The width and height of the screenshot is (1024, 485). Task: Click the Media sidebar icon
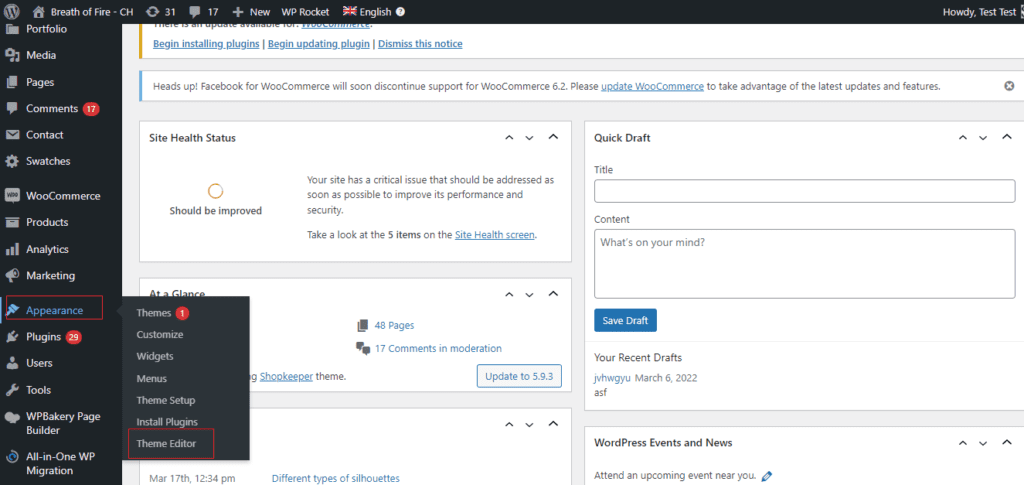(x=12, y=55)
